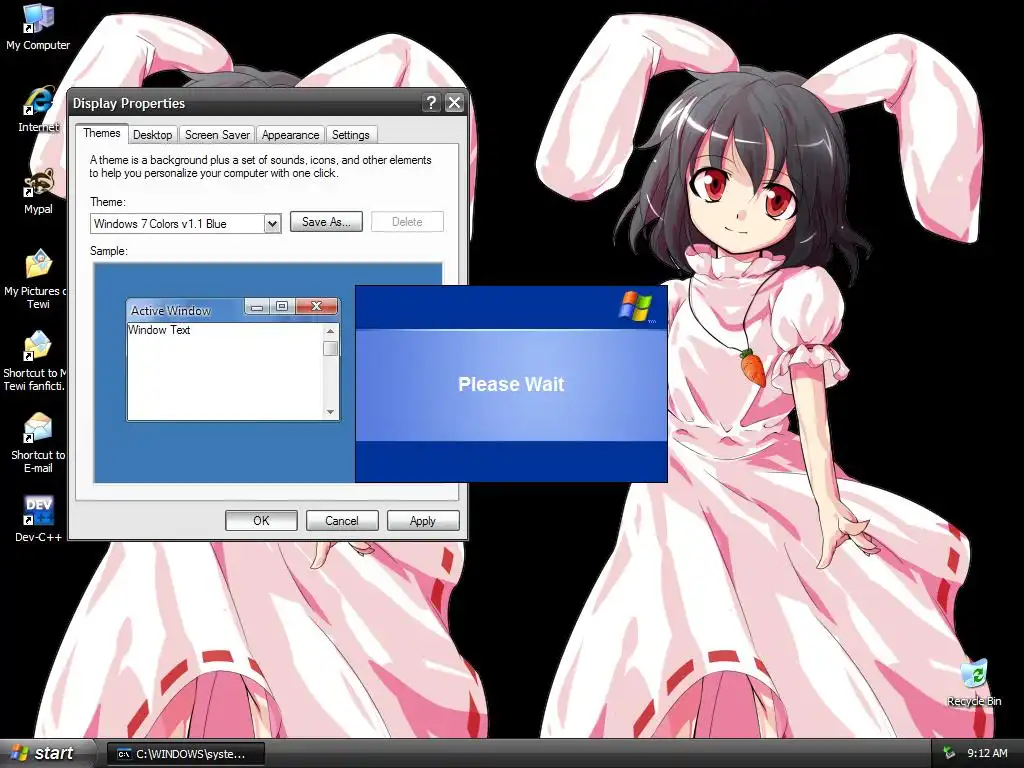Confirm with the OK button
The width and height of the screenshot is (1024, 768).
(x=261, y=520)
